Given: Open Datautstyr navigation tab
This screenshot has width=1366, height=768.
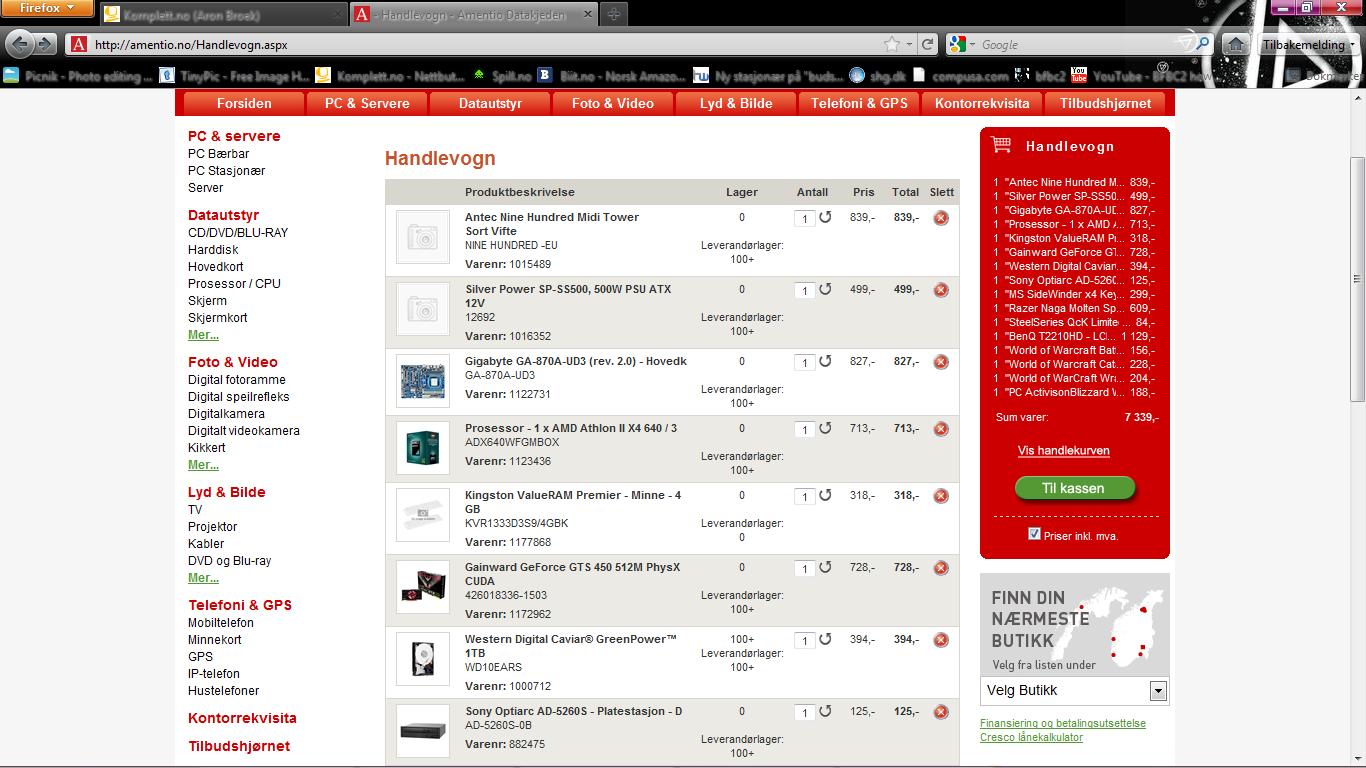Looking at the screenshot, I should (x=490, y=103).
